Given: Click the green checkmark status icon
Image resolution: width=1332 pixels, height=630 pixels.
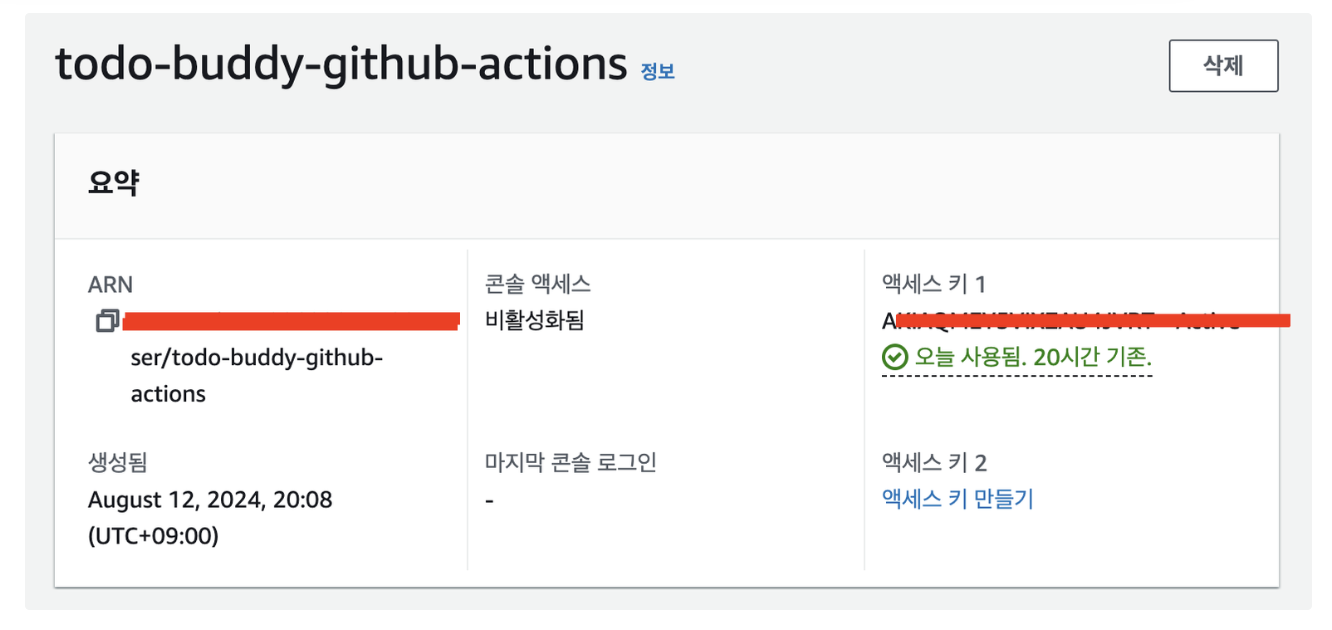Looking at the screenshot, I should (894, 356).
